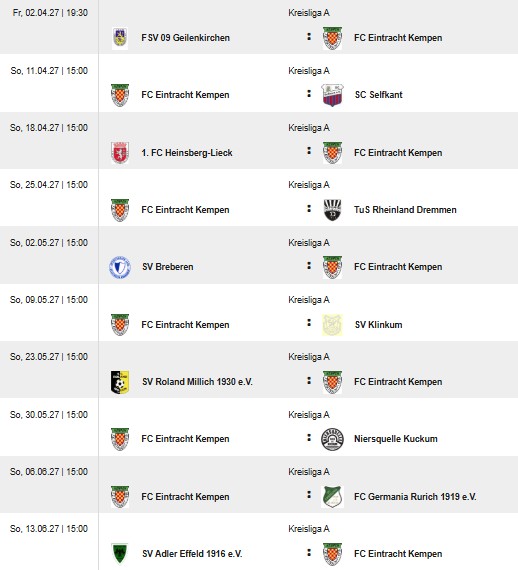518x570 pixels.
Task: Click the SV Roland Millich black-yellow crest
Action: click(x=120, y=382)
